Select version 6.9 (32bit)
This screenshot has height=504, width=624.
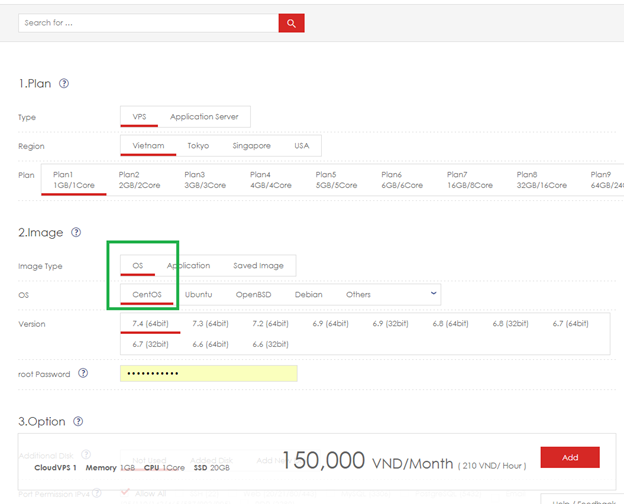click(390, 324)
